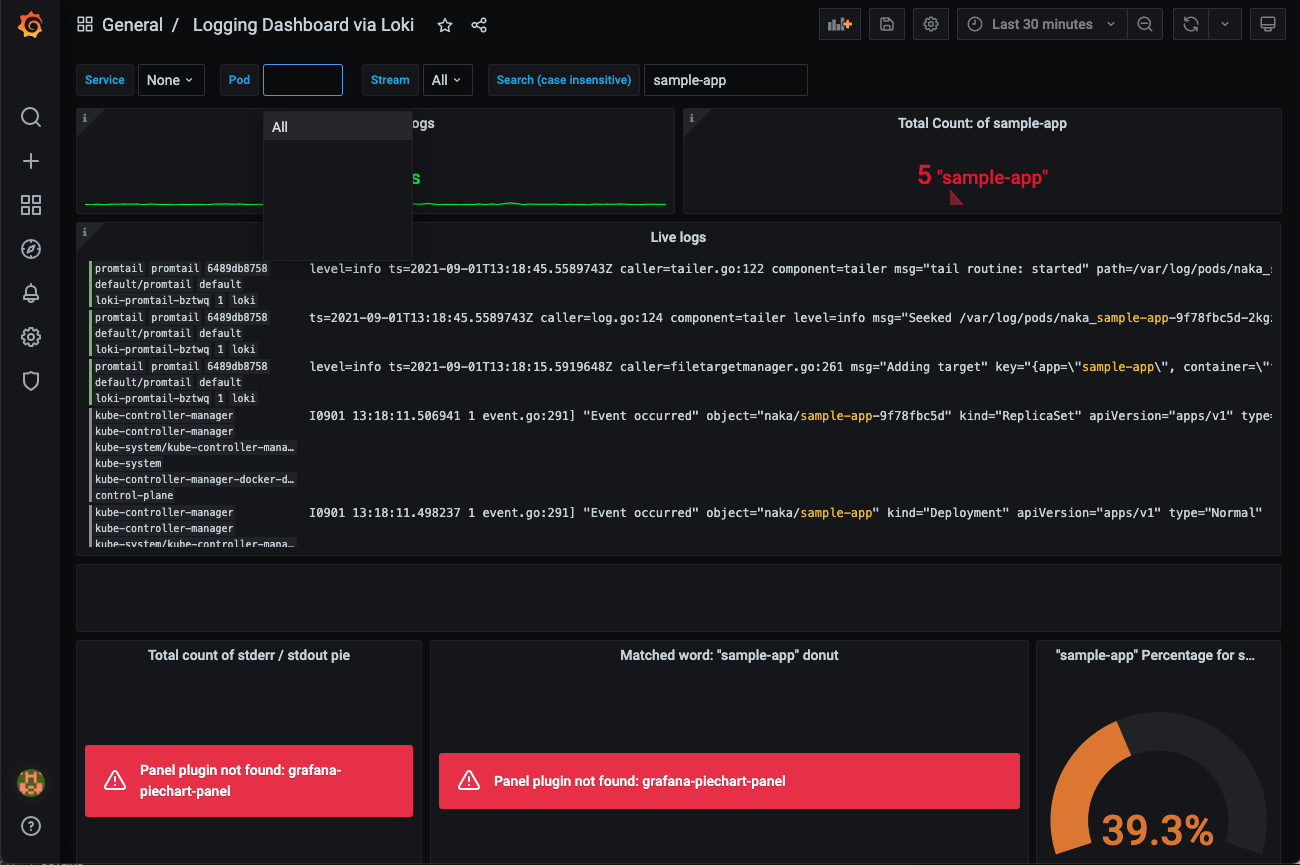1300x865 pixels.
Task: Add a new panel to dashboard
Action: 840,24
